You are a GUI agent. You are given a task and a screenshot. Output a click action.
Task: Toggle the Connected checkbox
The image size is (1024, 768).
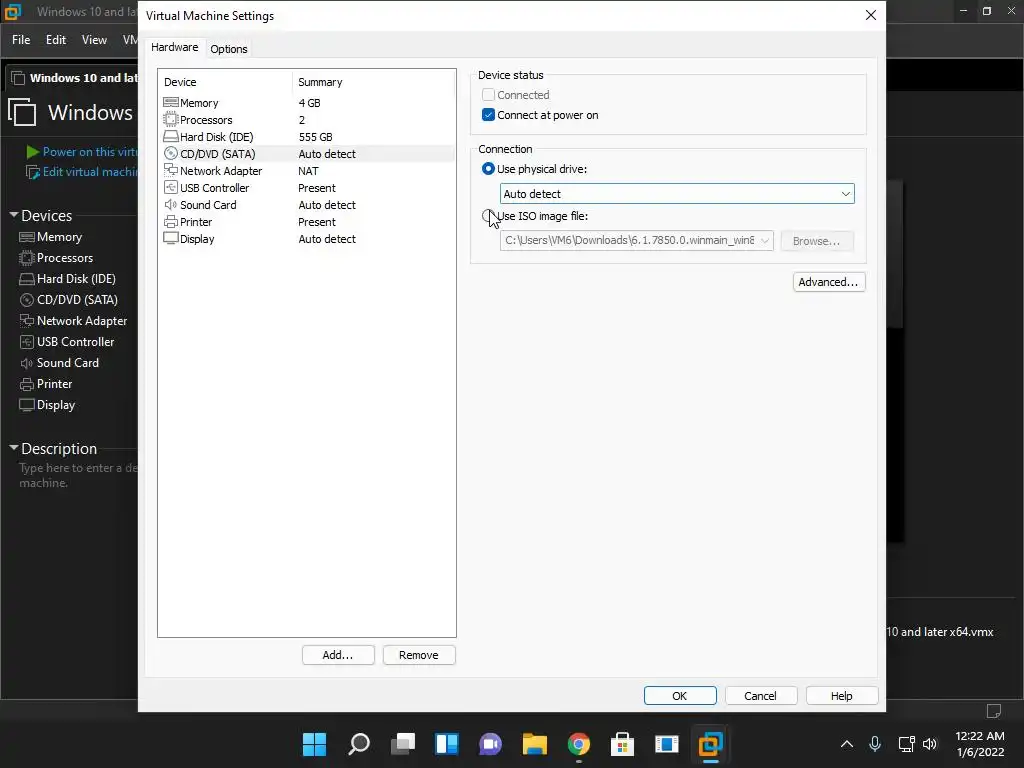488,95
